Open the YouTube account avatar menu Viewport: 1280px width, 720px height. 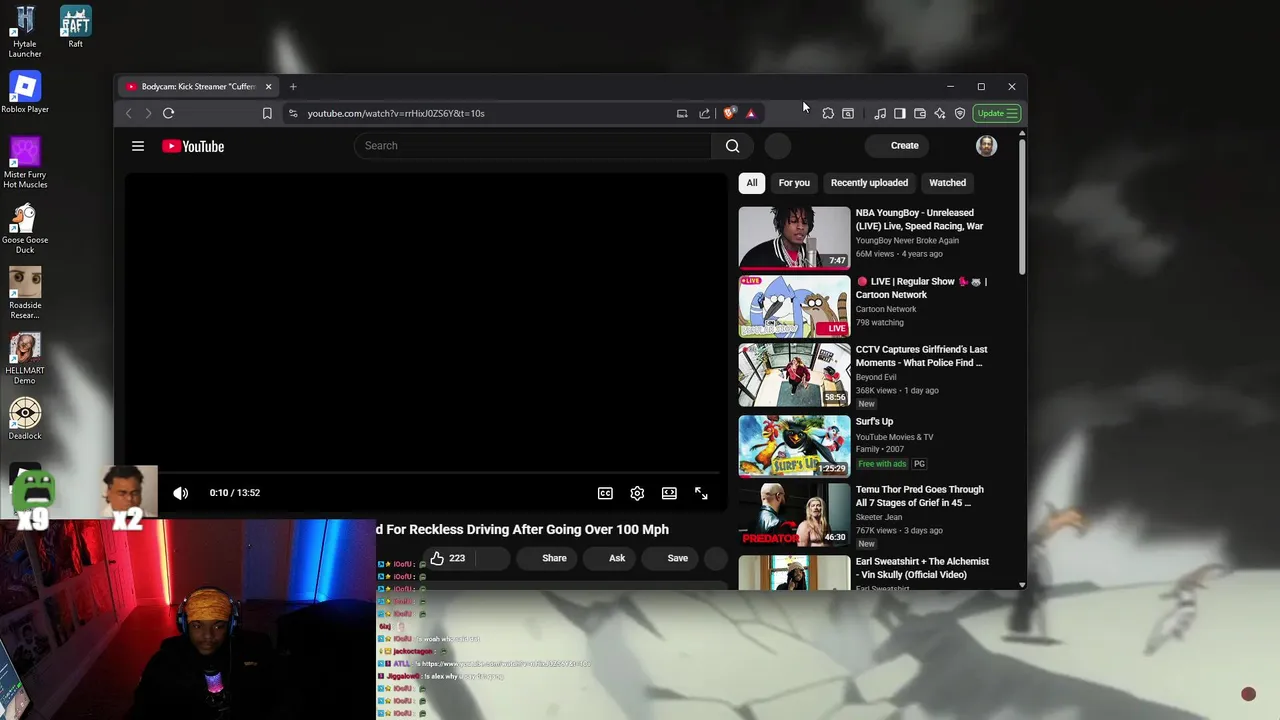tap(986, 146)
